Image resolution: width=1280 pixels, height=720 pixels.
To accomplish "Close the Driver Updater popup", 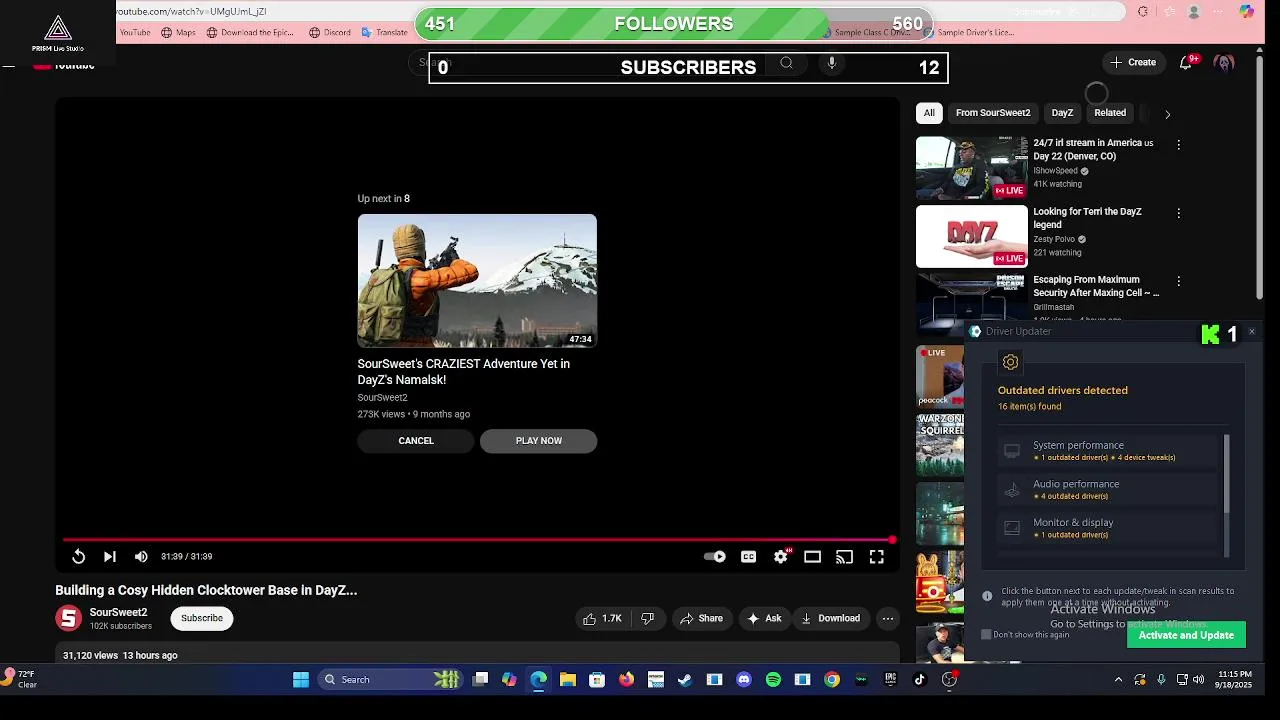I will (x=1251, y=332).
